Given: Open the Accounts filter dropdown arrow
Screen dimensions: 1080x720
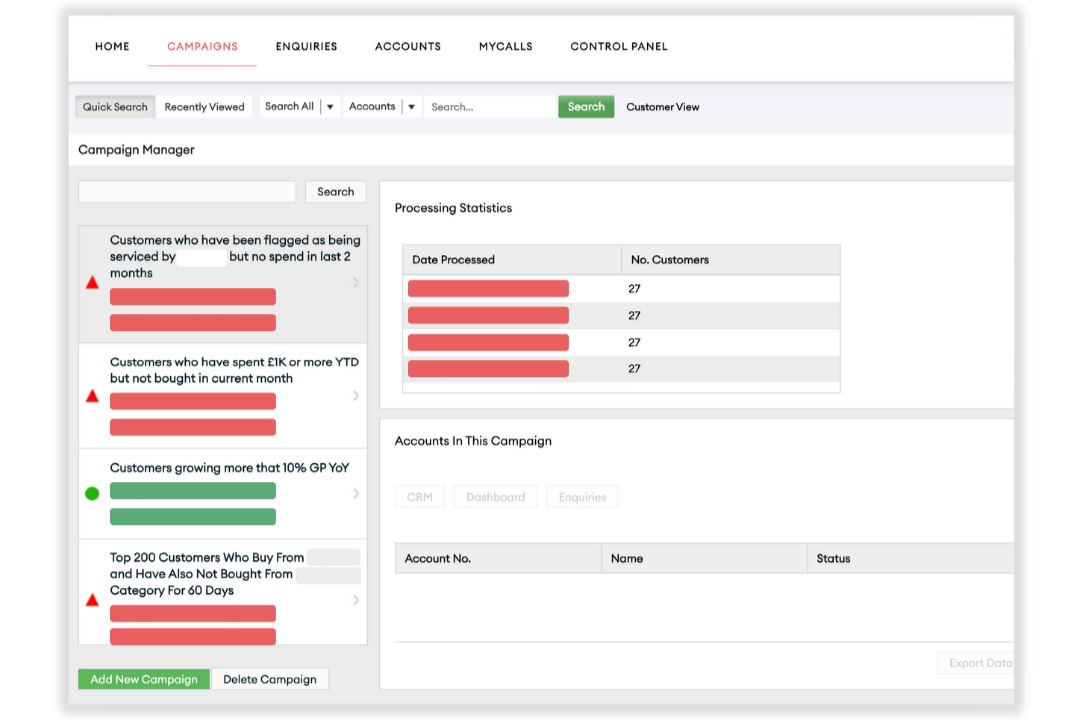Looking at the screenshot, I should pyautogui.click(x=411, y=107).
